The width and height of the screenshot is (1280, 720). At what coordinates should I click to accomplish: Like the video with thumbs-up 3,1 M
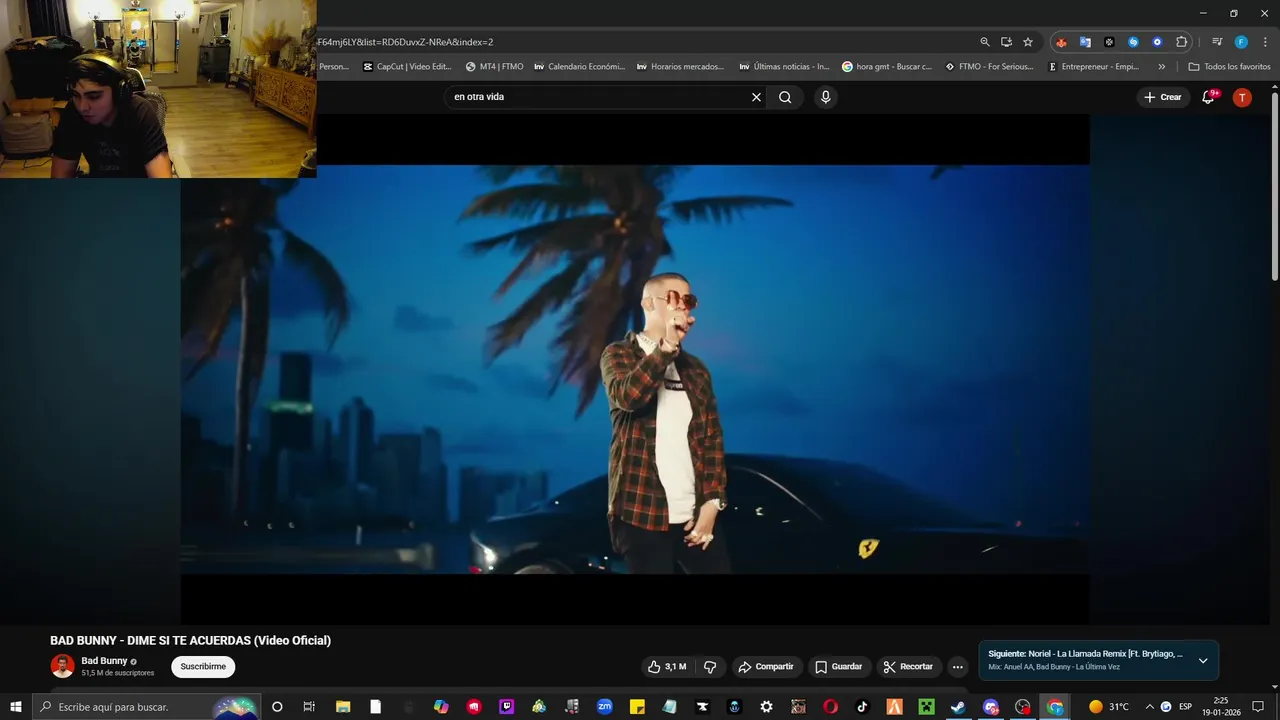point(667,667)
